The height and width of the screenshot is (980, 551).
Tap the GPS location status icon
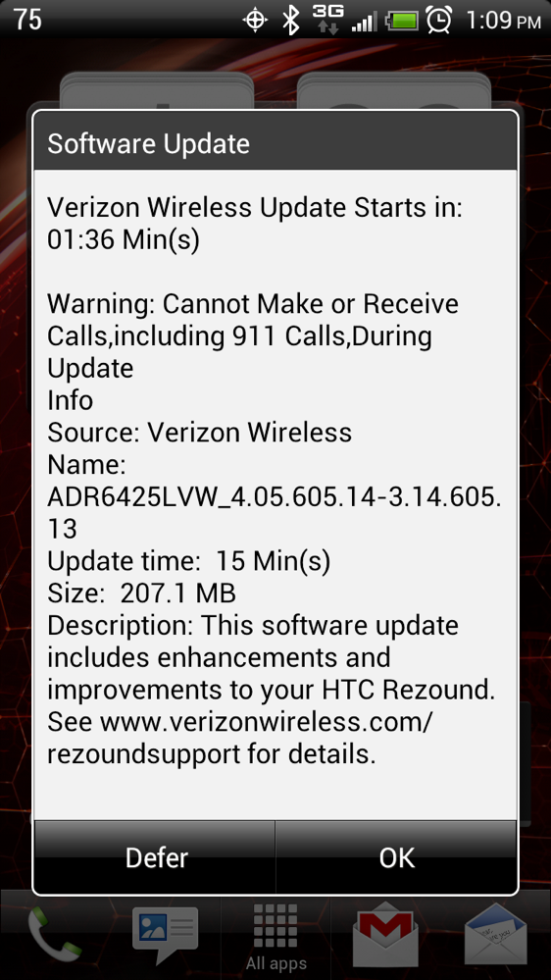pyautogui.click(x=255, y=21)
